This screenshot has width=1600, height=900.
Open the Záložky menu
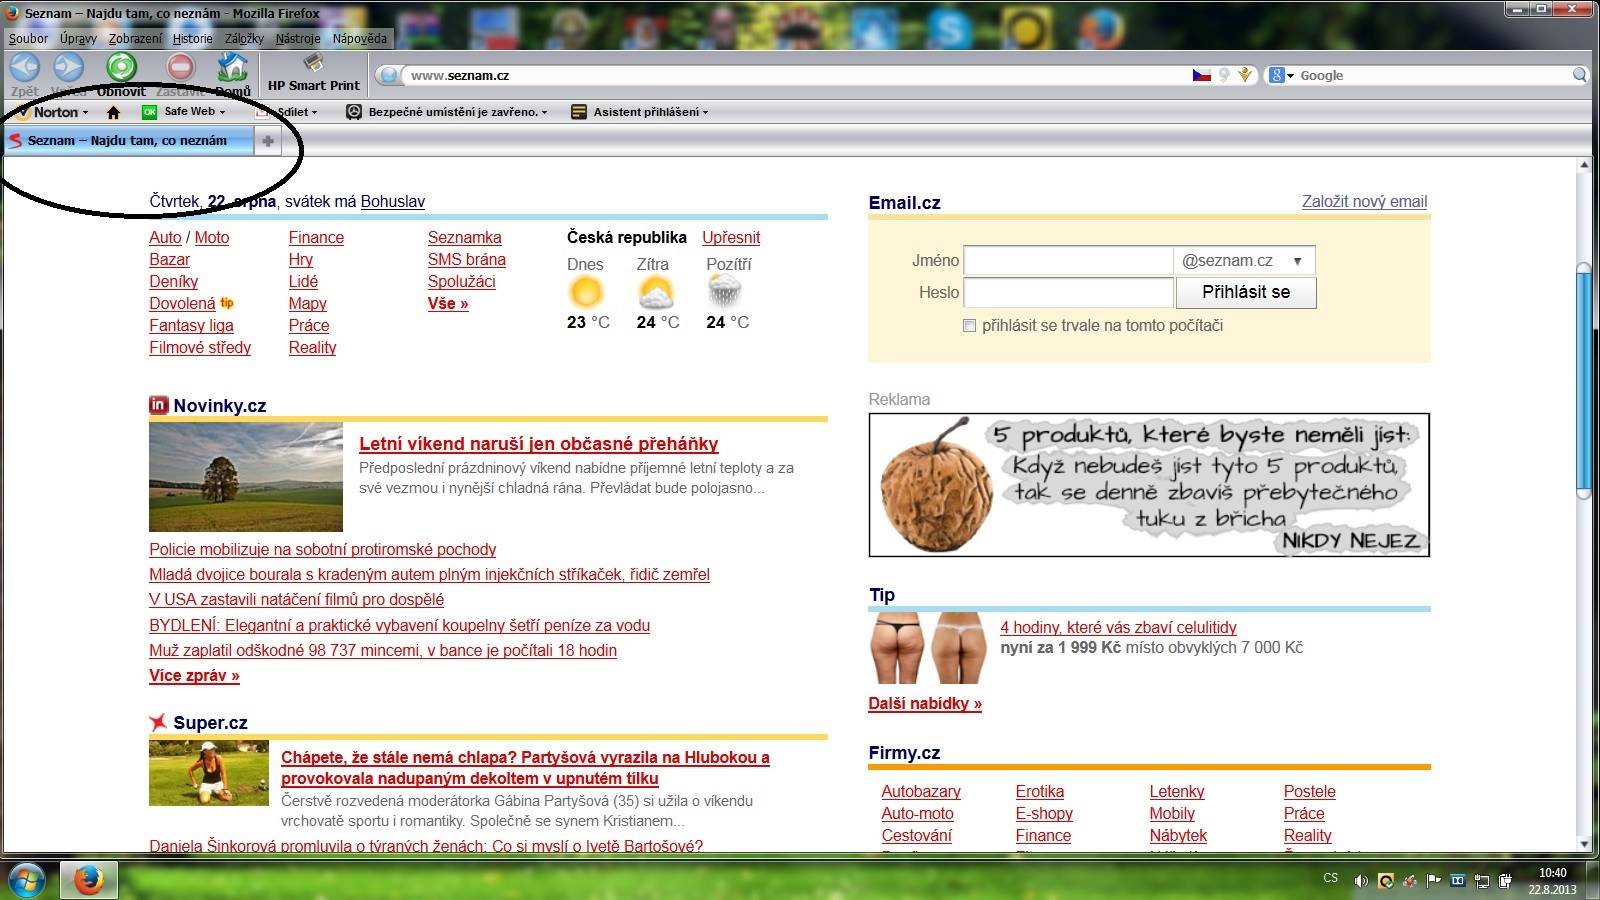click(x=244, y=38)
